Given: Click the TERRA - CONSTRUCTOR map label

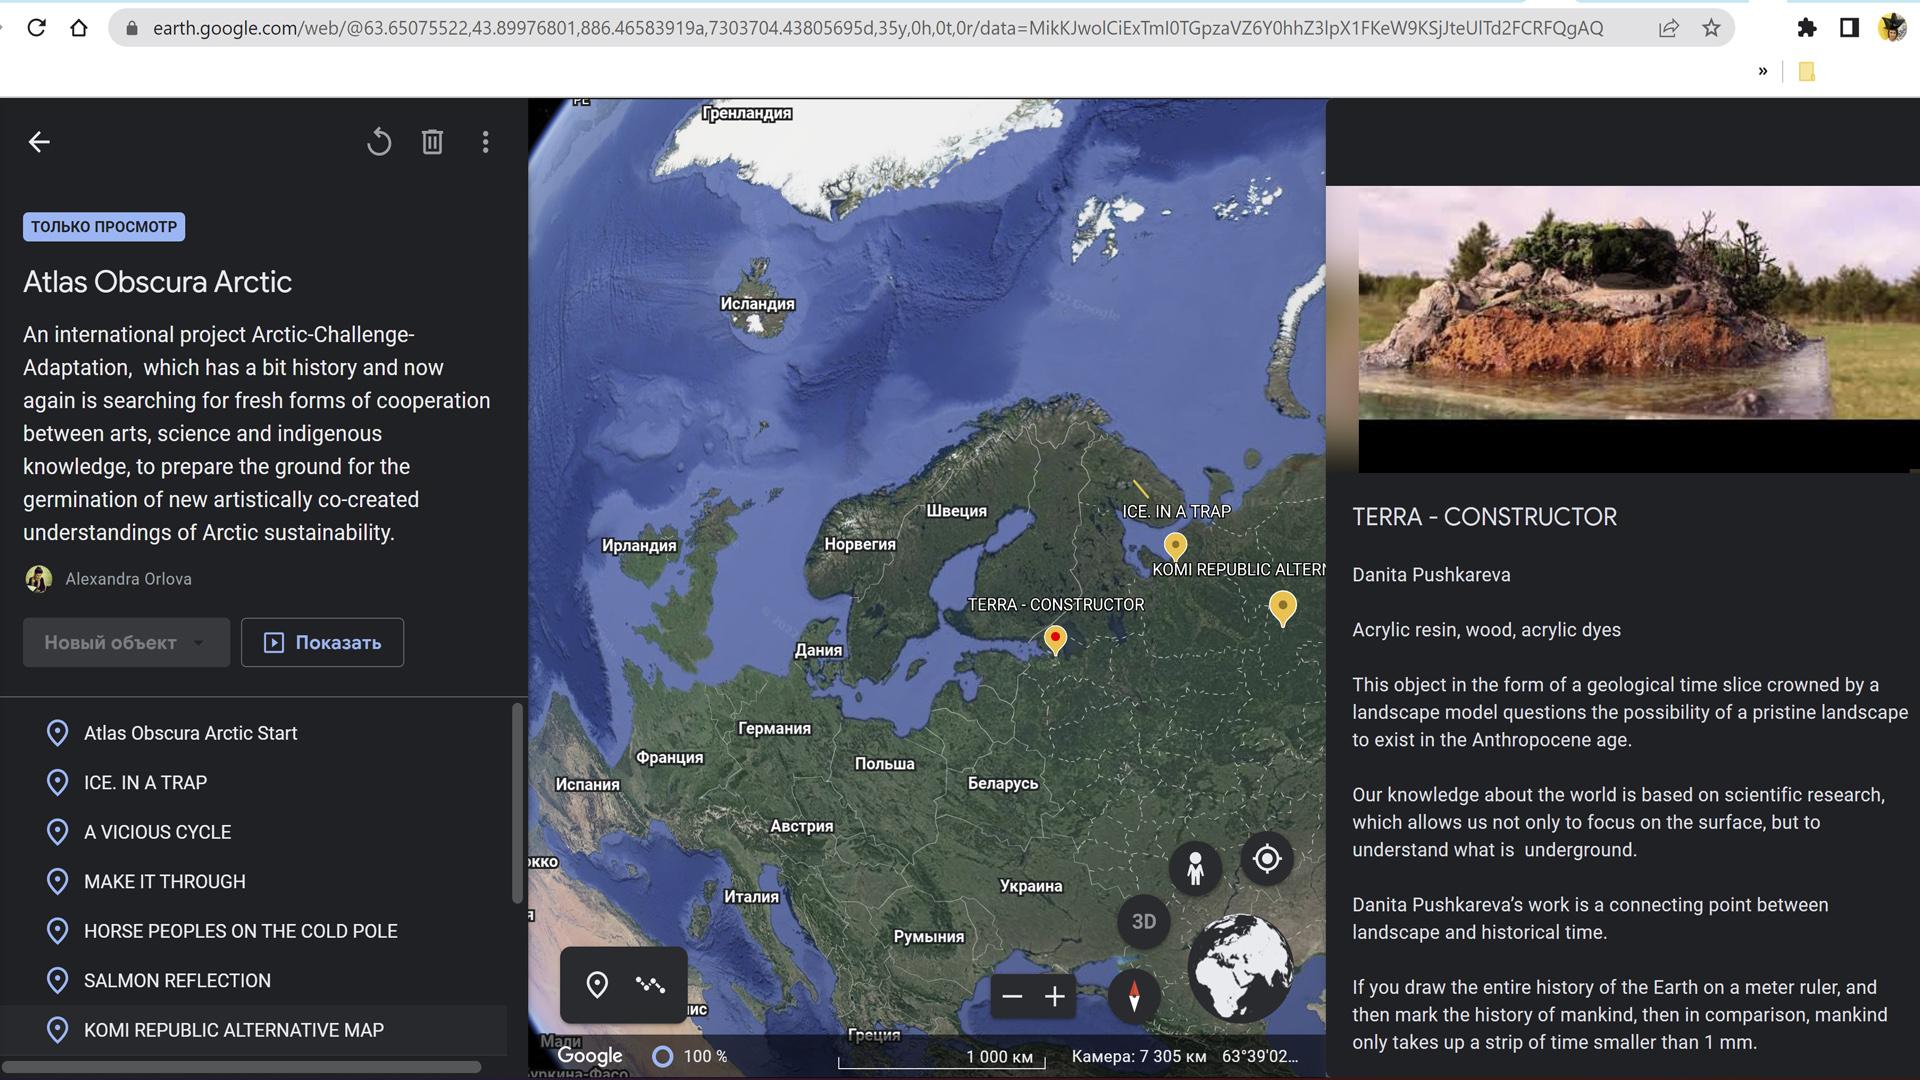Looking at the screenshot, I should [x=1056, y=605].
